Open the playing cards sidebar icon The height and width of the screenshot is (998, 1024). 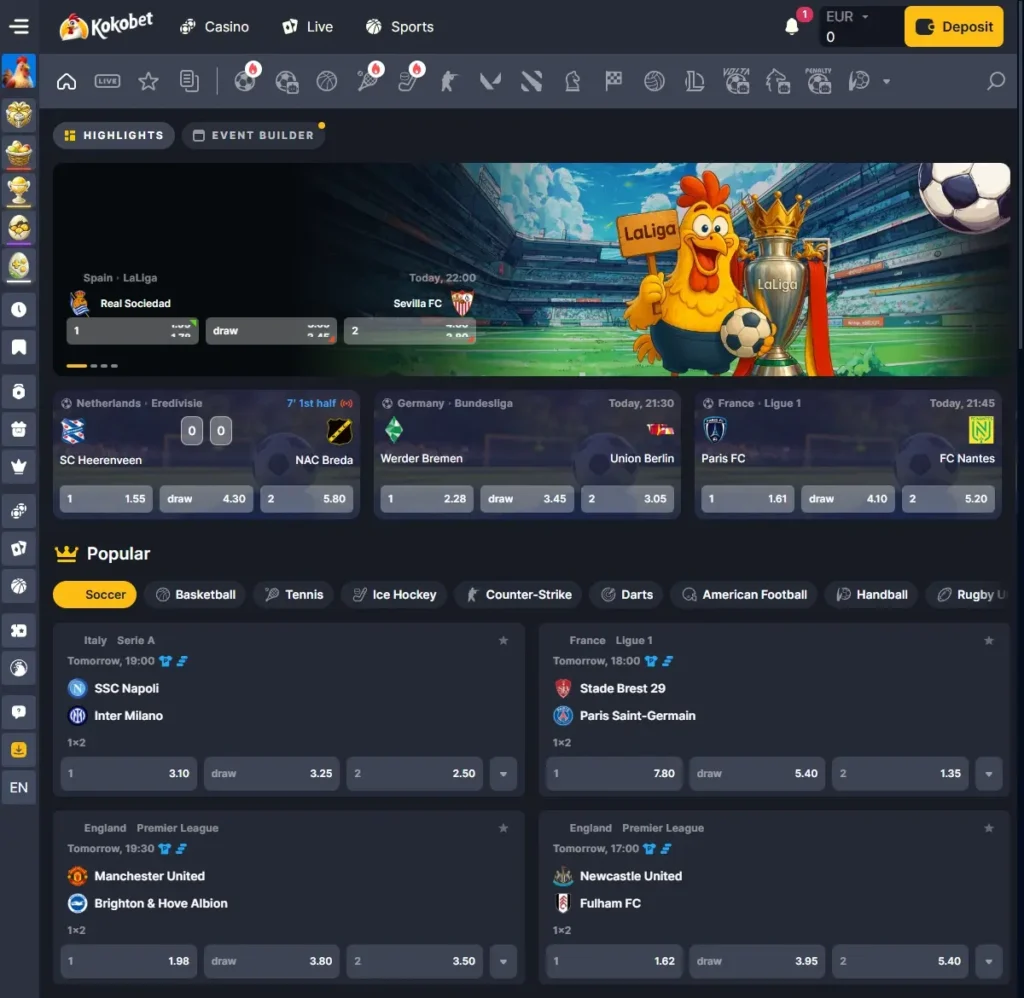coord(18,548)
